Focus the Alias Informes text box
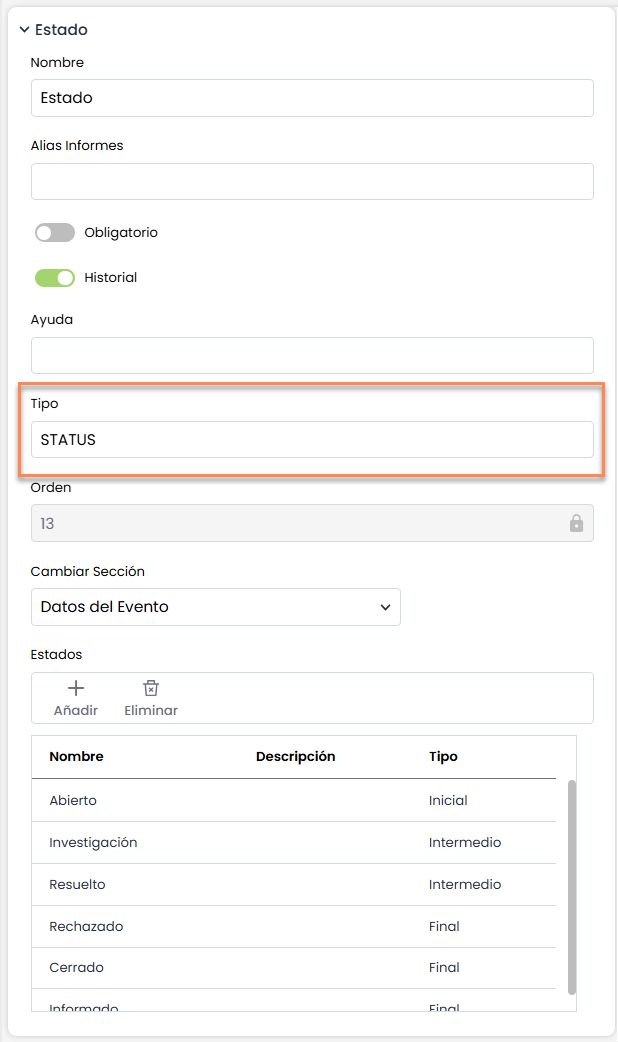 point(312,182)
